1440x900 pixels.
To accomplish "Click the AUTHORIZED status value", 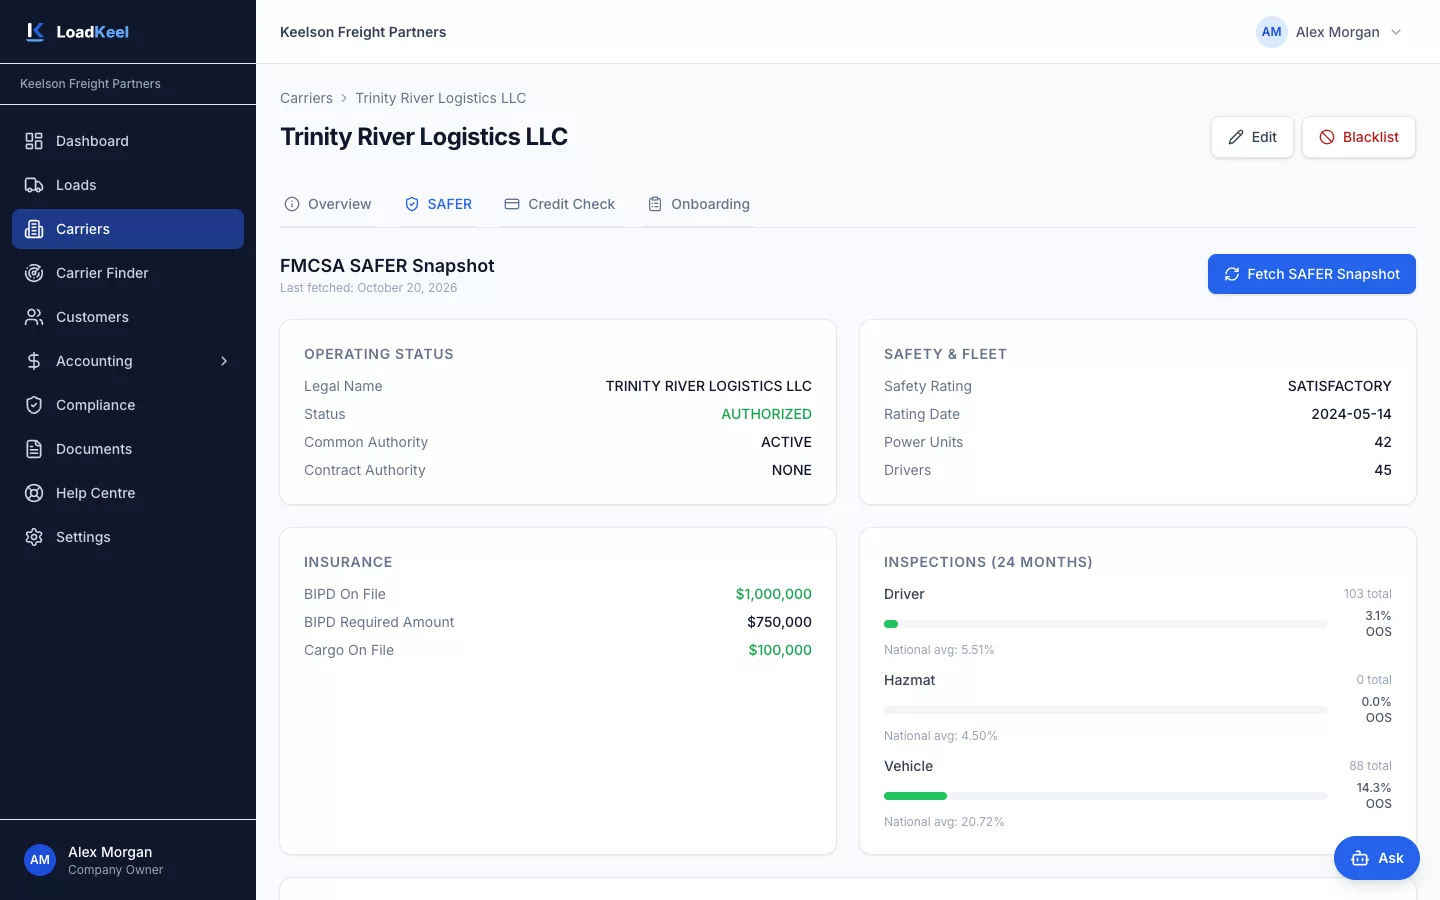I will coord(766,414).
